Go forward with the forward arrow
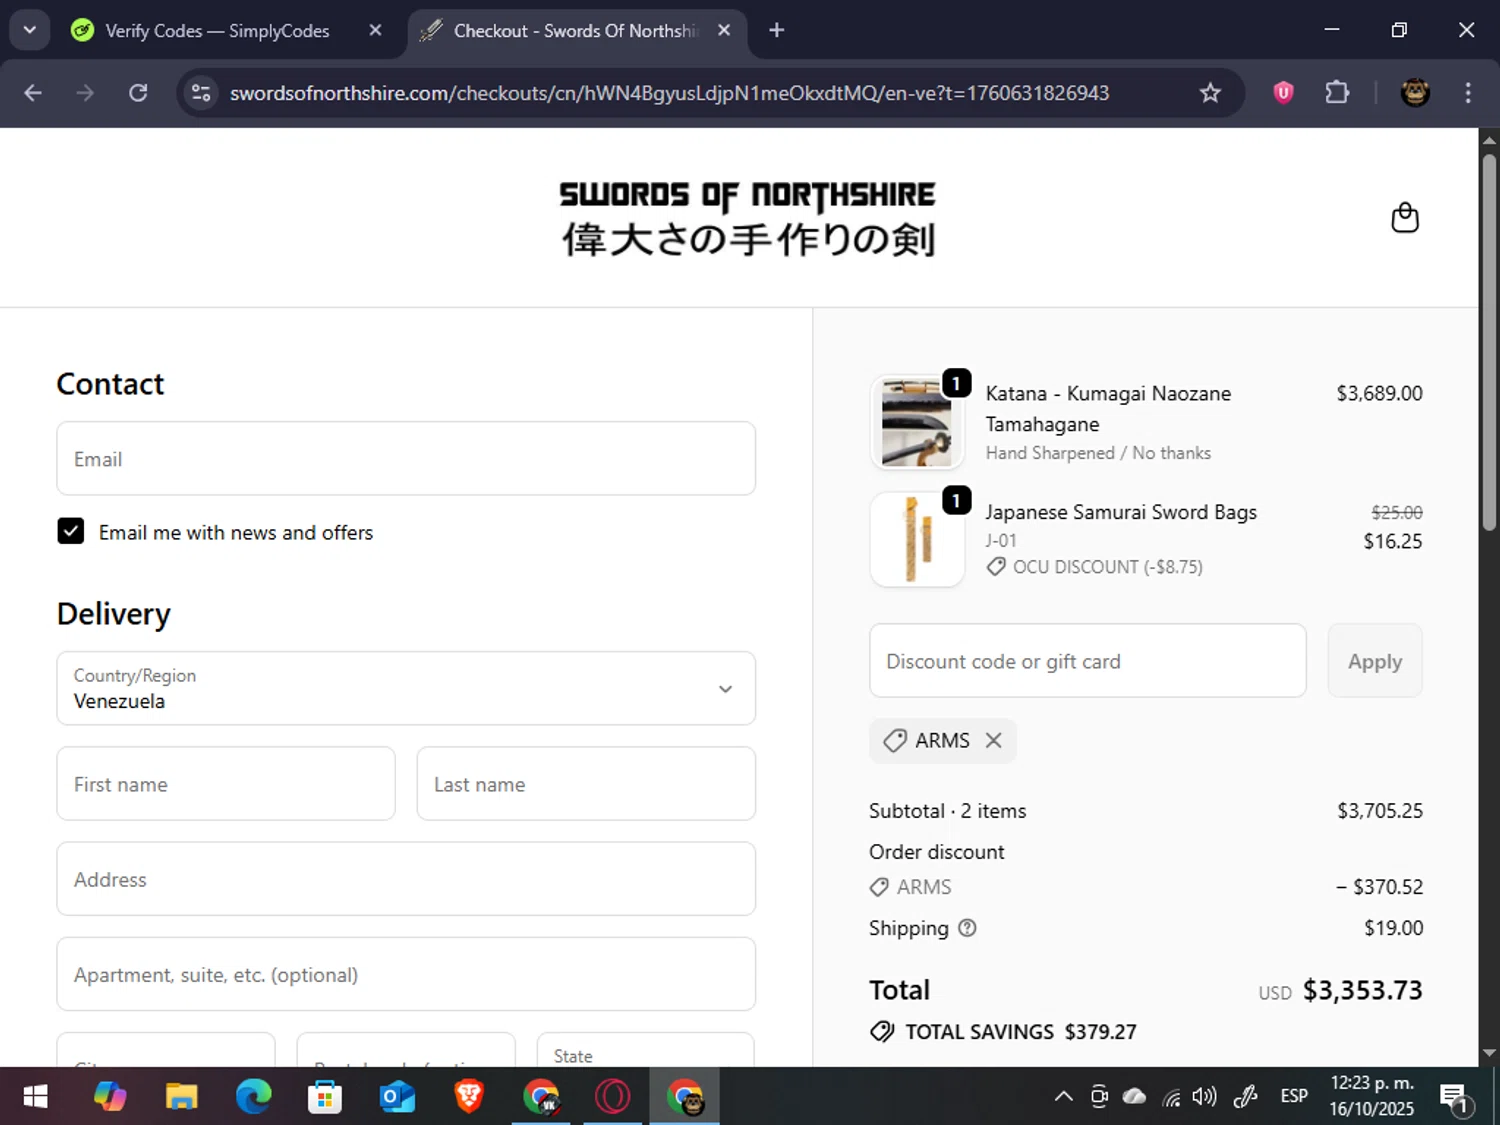The height and width of the screenshot is (1125, 1500). click(85, 93)
